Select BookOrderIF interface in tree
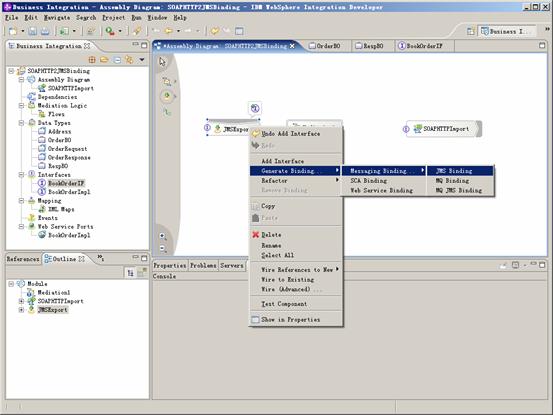Viewport: 553px width, 415px height. 66,183
